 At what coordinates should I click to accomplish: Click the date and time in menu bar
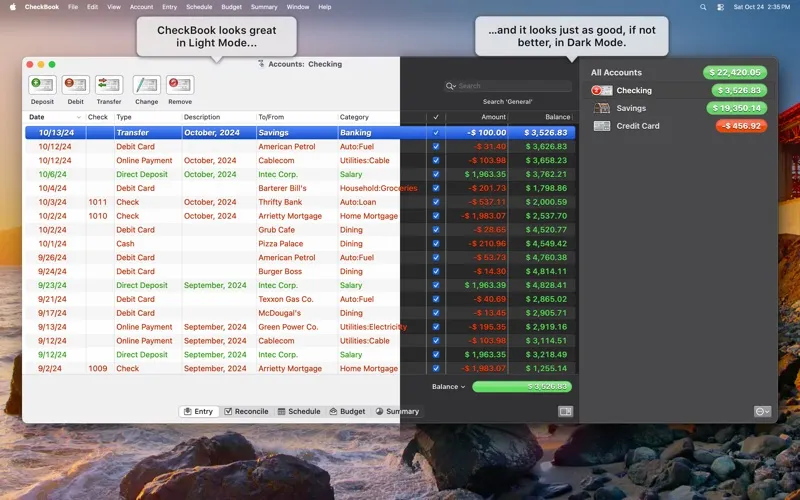coord(762,7)
